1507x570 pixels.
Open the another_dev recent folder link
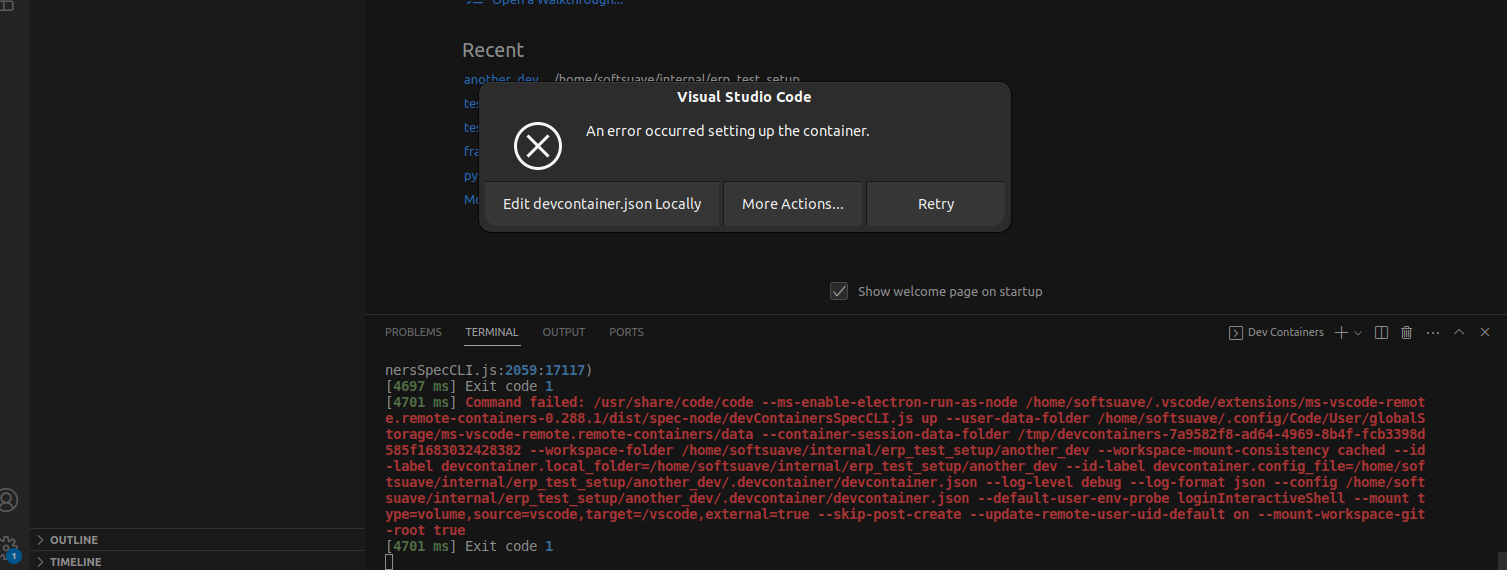(x=501, y=79)
